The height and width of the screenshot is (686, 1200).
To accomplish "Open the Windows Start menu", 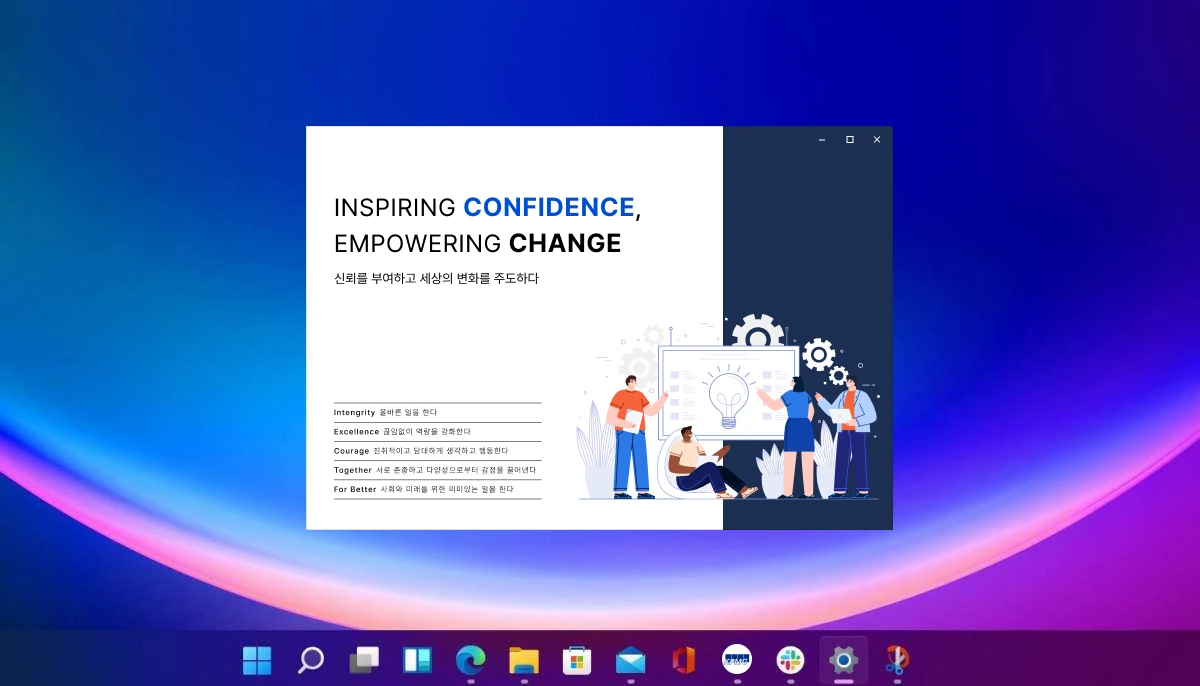I will pos(257,660).
